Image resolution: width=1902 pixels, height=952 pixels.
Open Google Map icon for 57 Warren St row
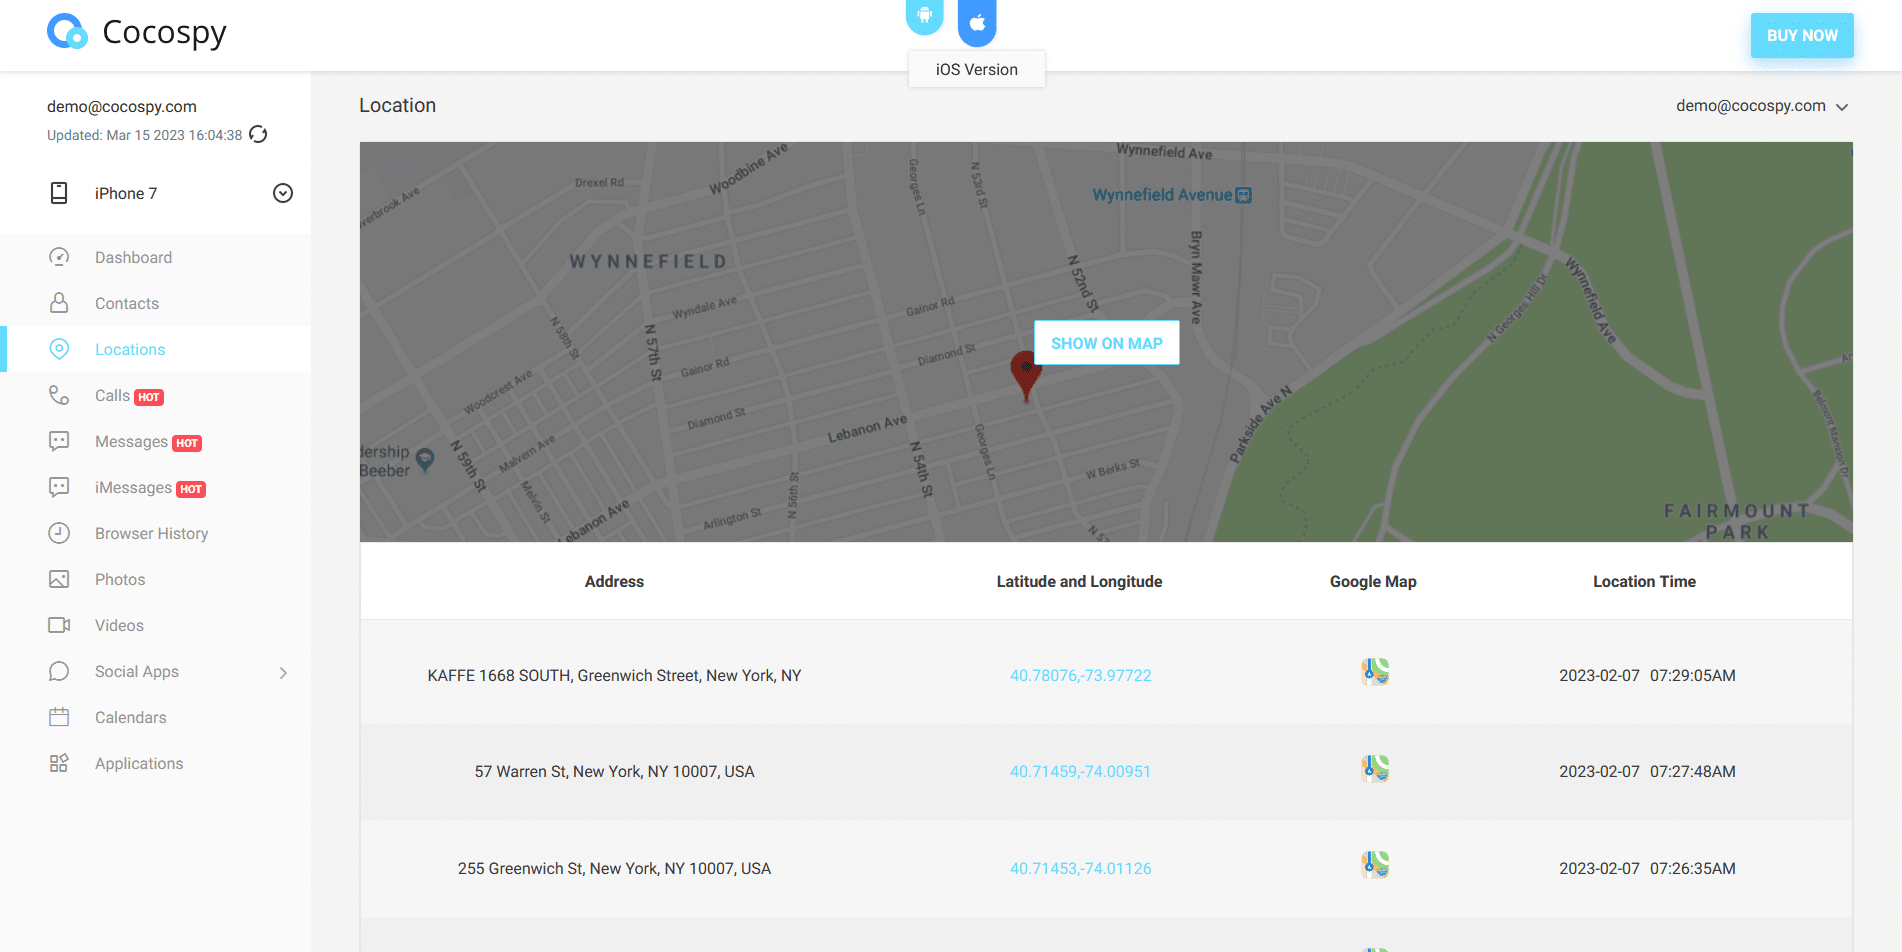[1375, 768]
